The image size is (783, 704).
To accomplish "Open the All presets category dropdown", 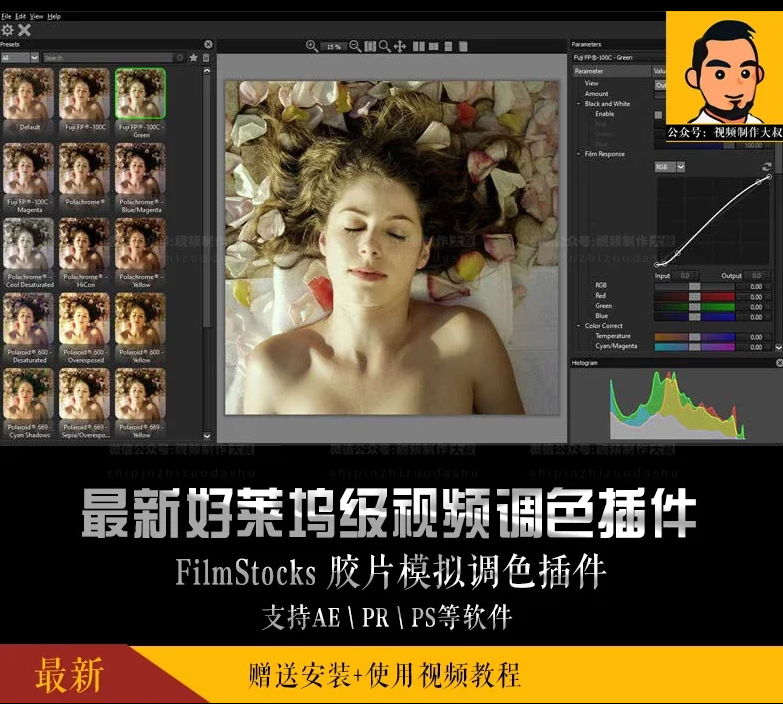I will click(x=20, y=58).
